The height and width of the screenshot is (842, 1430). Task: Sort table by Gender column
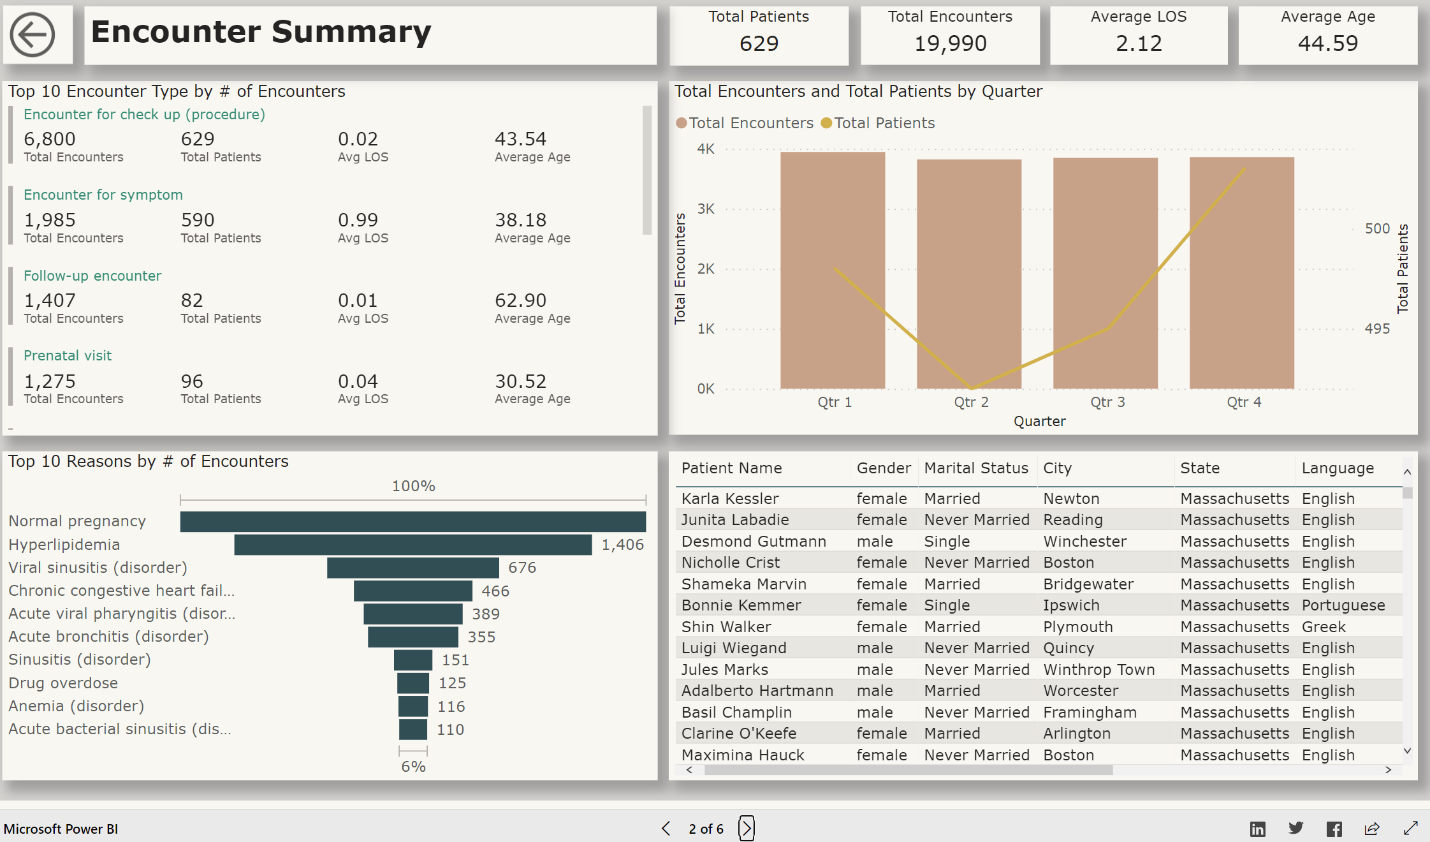click(884, 468)
